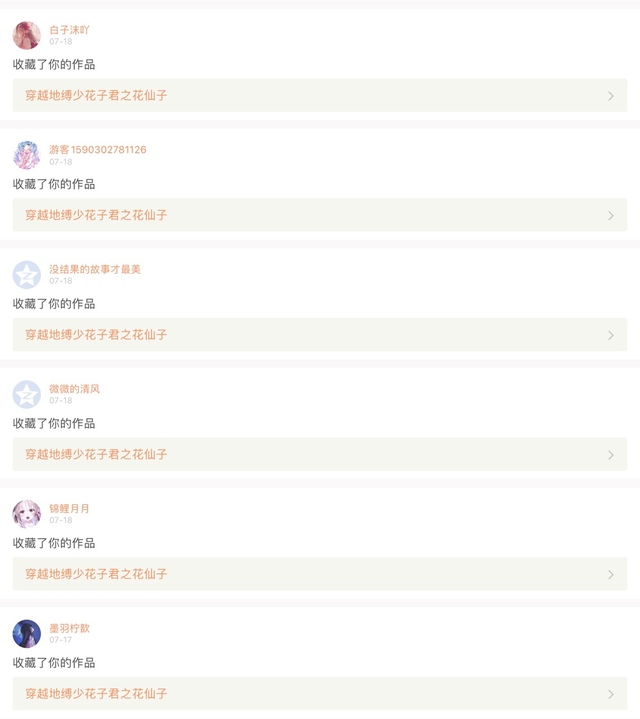Expand chevron in 锦鲤月月's work card
Viewport: 640px width, 719px height.
tap(611, 574)
